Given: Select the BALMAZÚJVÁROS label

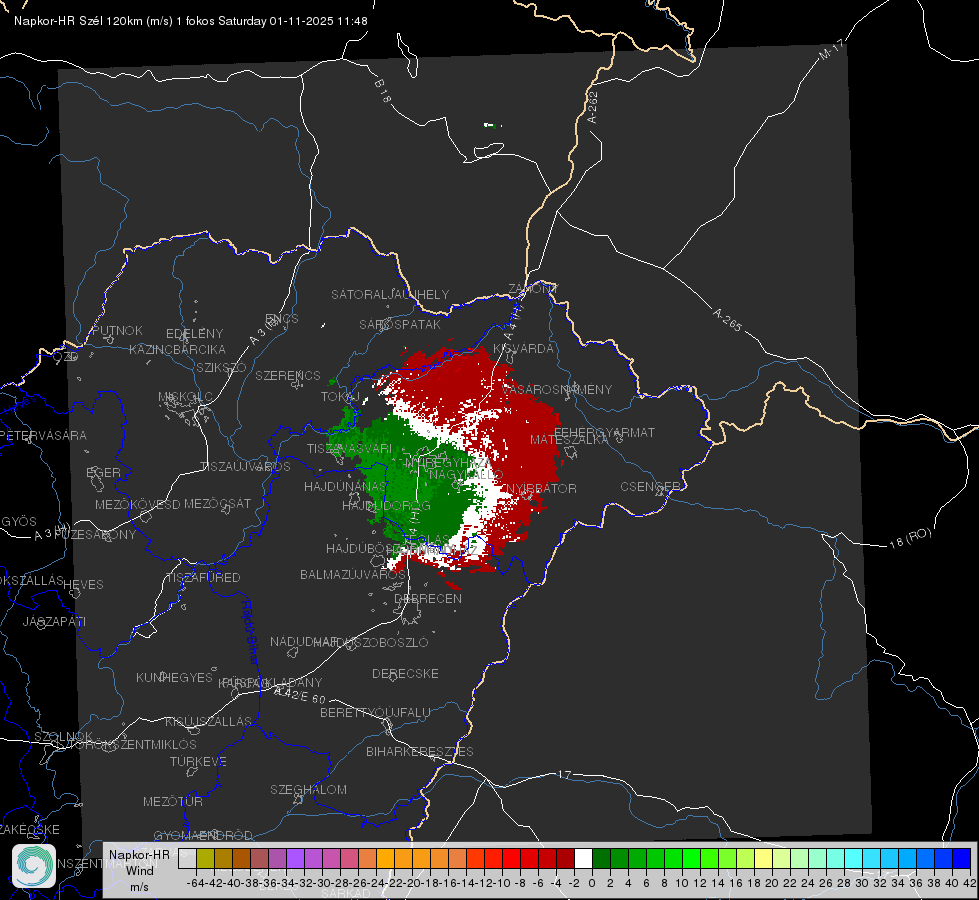Looking at the screenshot, I should (x=353, y=574).
